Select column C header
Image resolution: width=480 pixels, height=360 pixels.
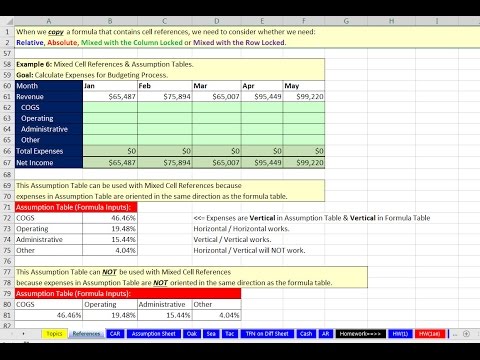(165, 21)
